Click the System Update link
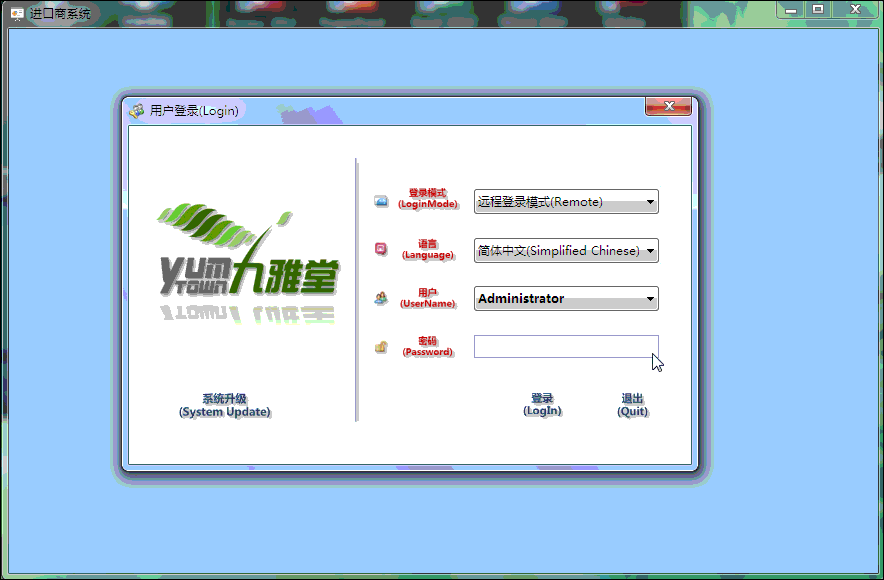The image size is (884, 580). point(225,405)
